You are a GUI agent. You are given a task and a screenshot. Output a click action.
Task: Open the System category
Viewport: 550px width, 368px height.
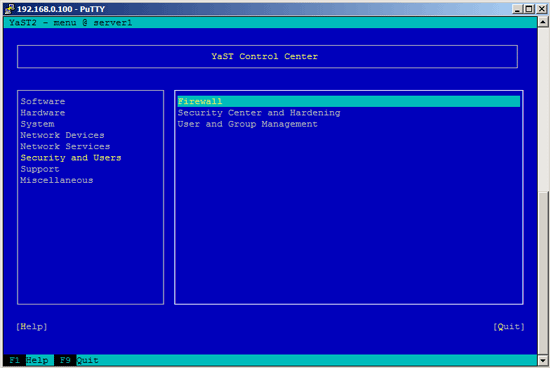pyautogui.click(x=38, y=124)
